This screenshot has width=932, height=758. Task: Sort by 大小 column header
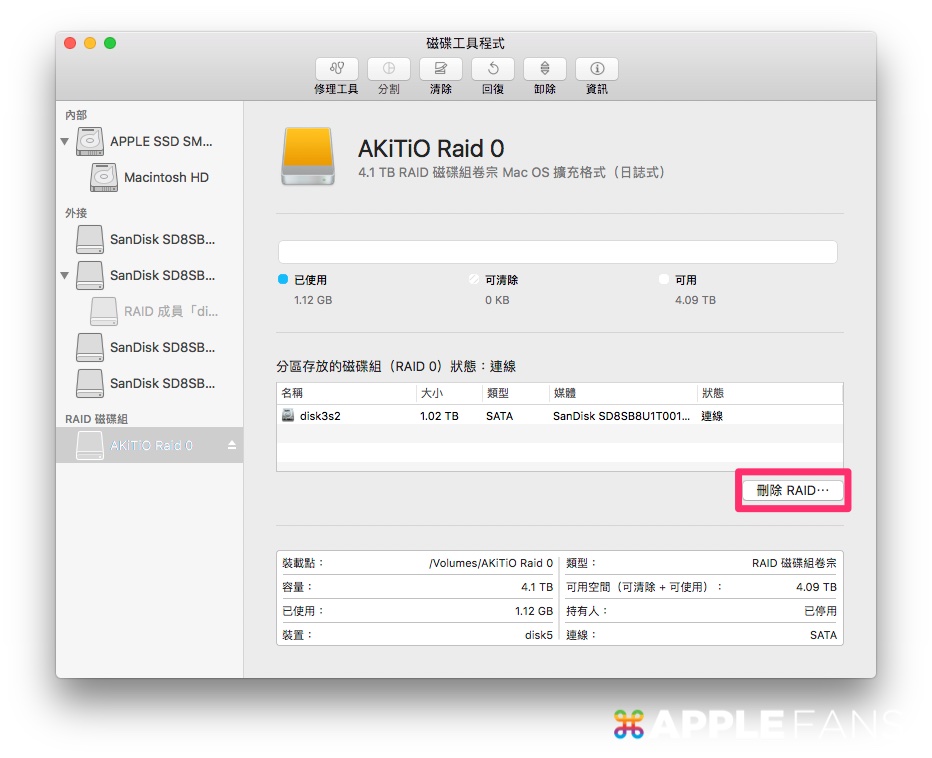449,393
